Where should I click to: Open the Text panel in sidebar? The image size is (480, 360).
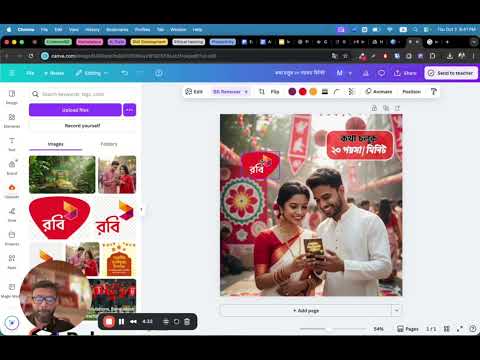pos(12,144)
